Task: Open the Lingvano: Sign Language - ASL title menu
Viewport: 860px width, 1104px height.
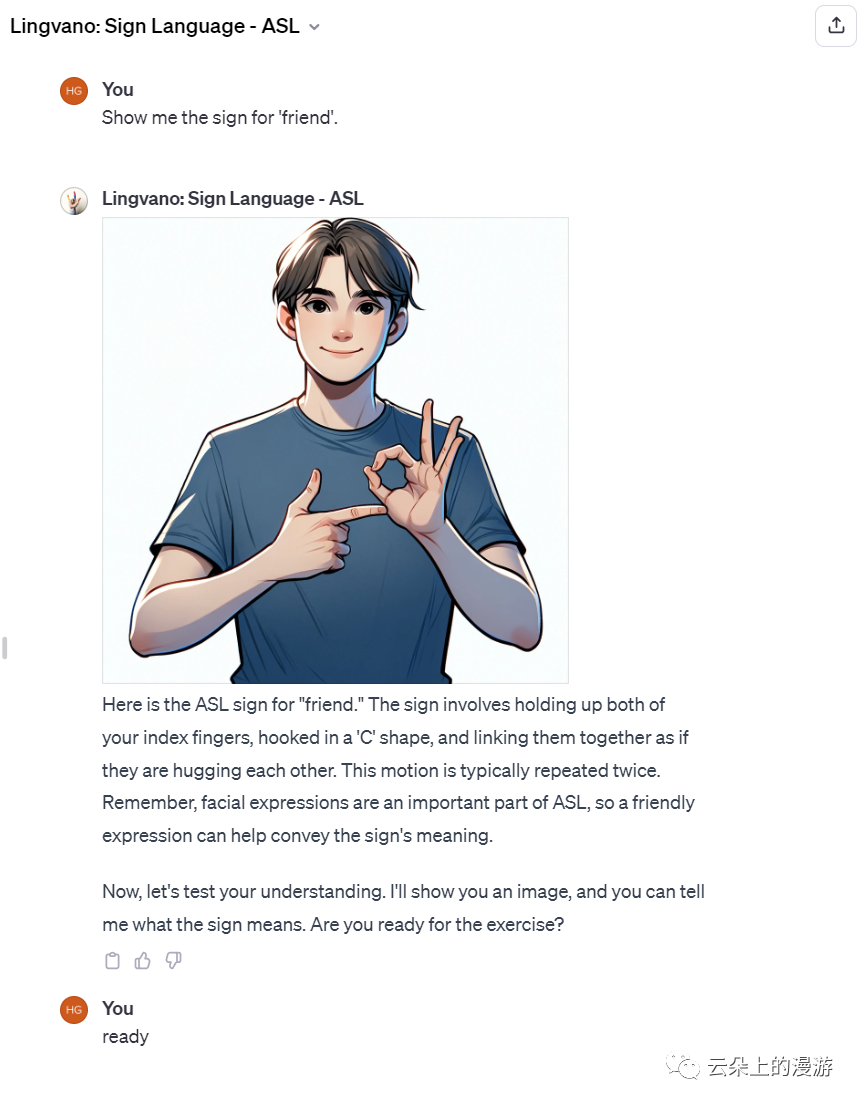Action: (x=164, y=26)
